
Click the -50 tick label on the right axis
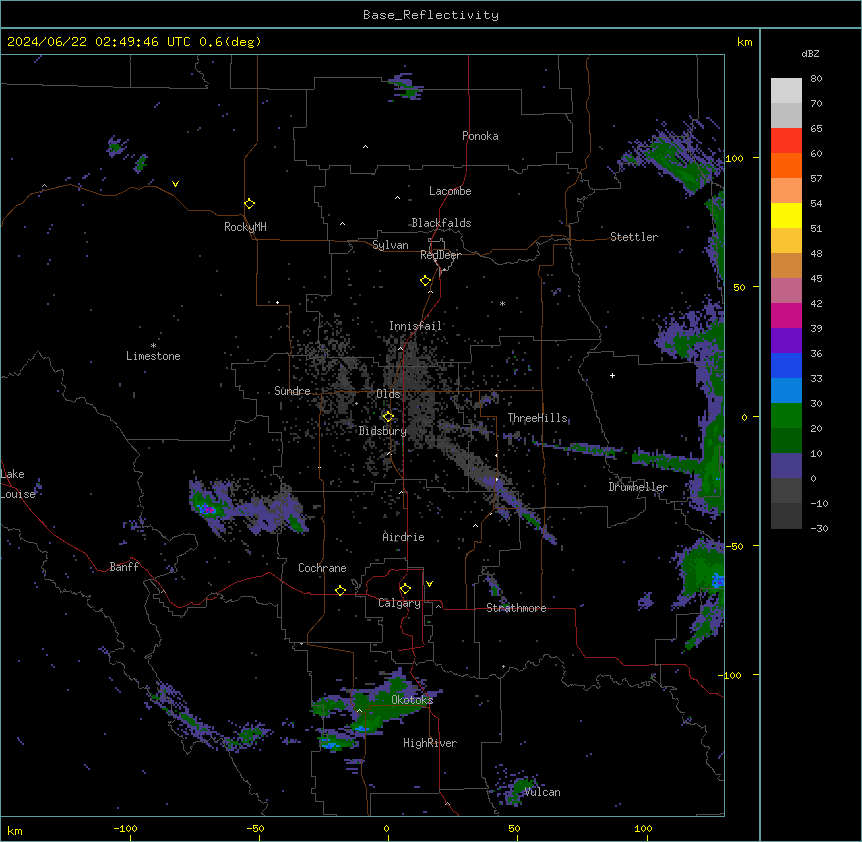(734, 546)
